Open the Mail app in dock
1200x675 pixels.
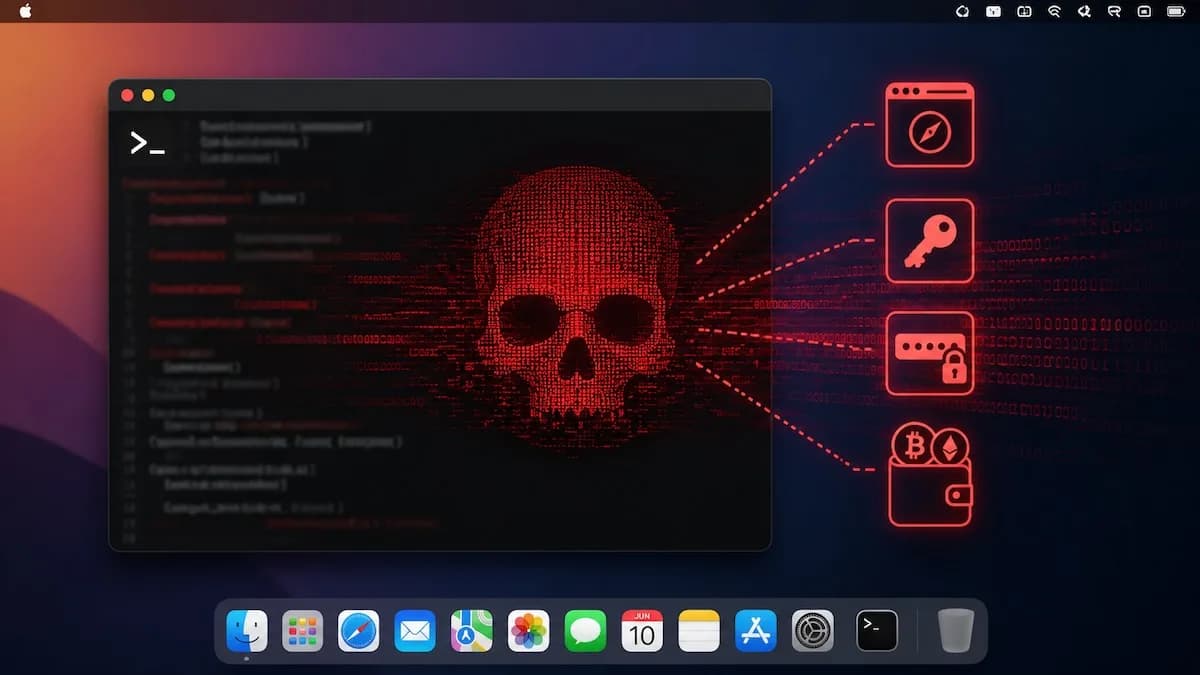[415, 631]
